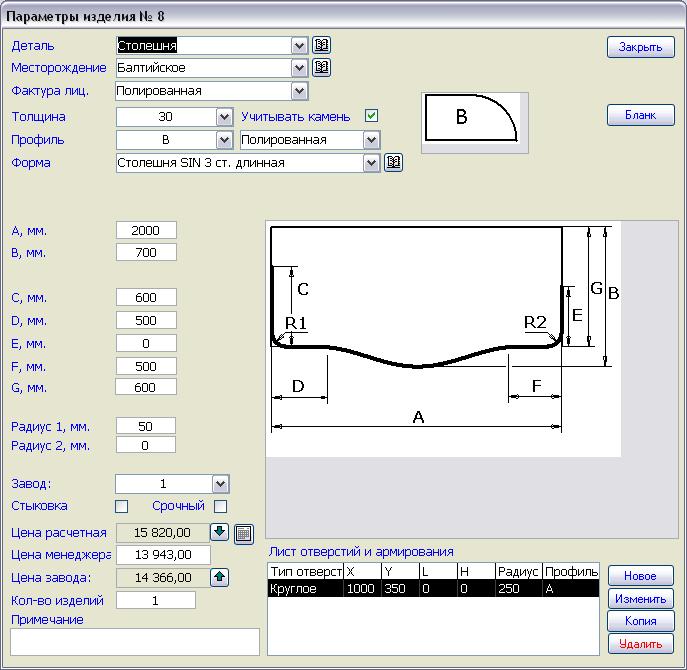The width and height of the screenshot is (687, 670).
Task: Open reference book icon next to Месторождение
Action: pyautogui.click(x=321, y=67)
